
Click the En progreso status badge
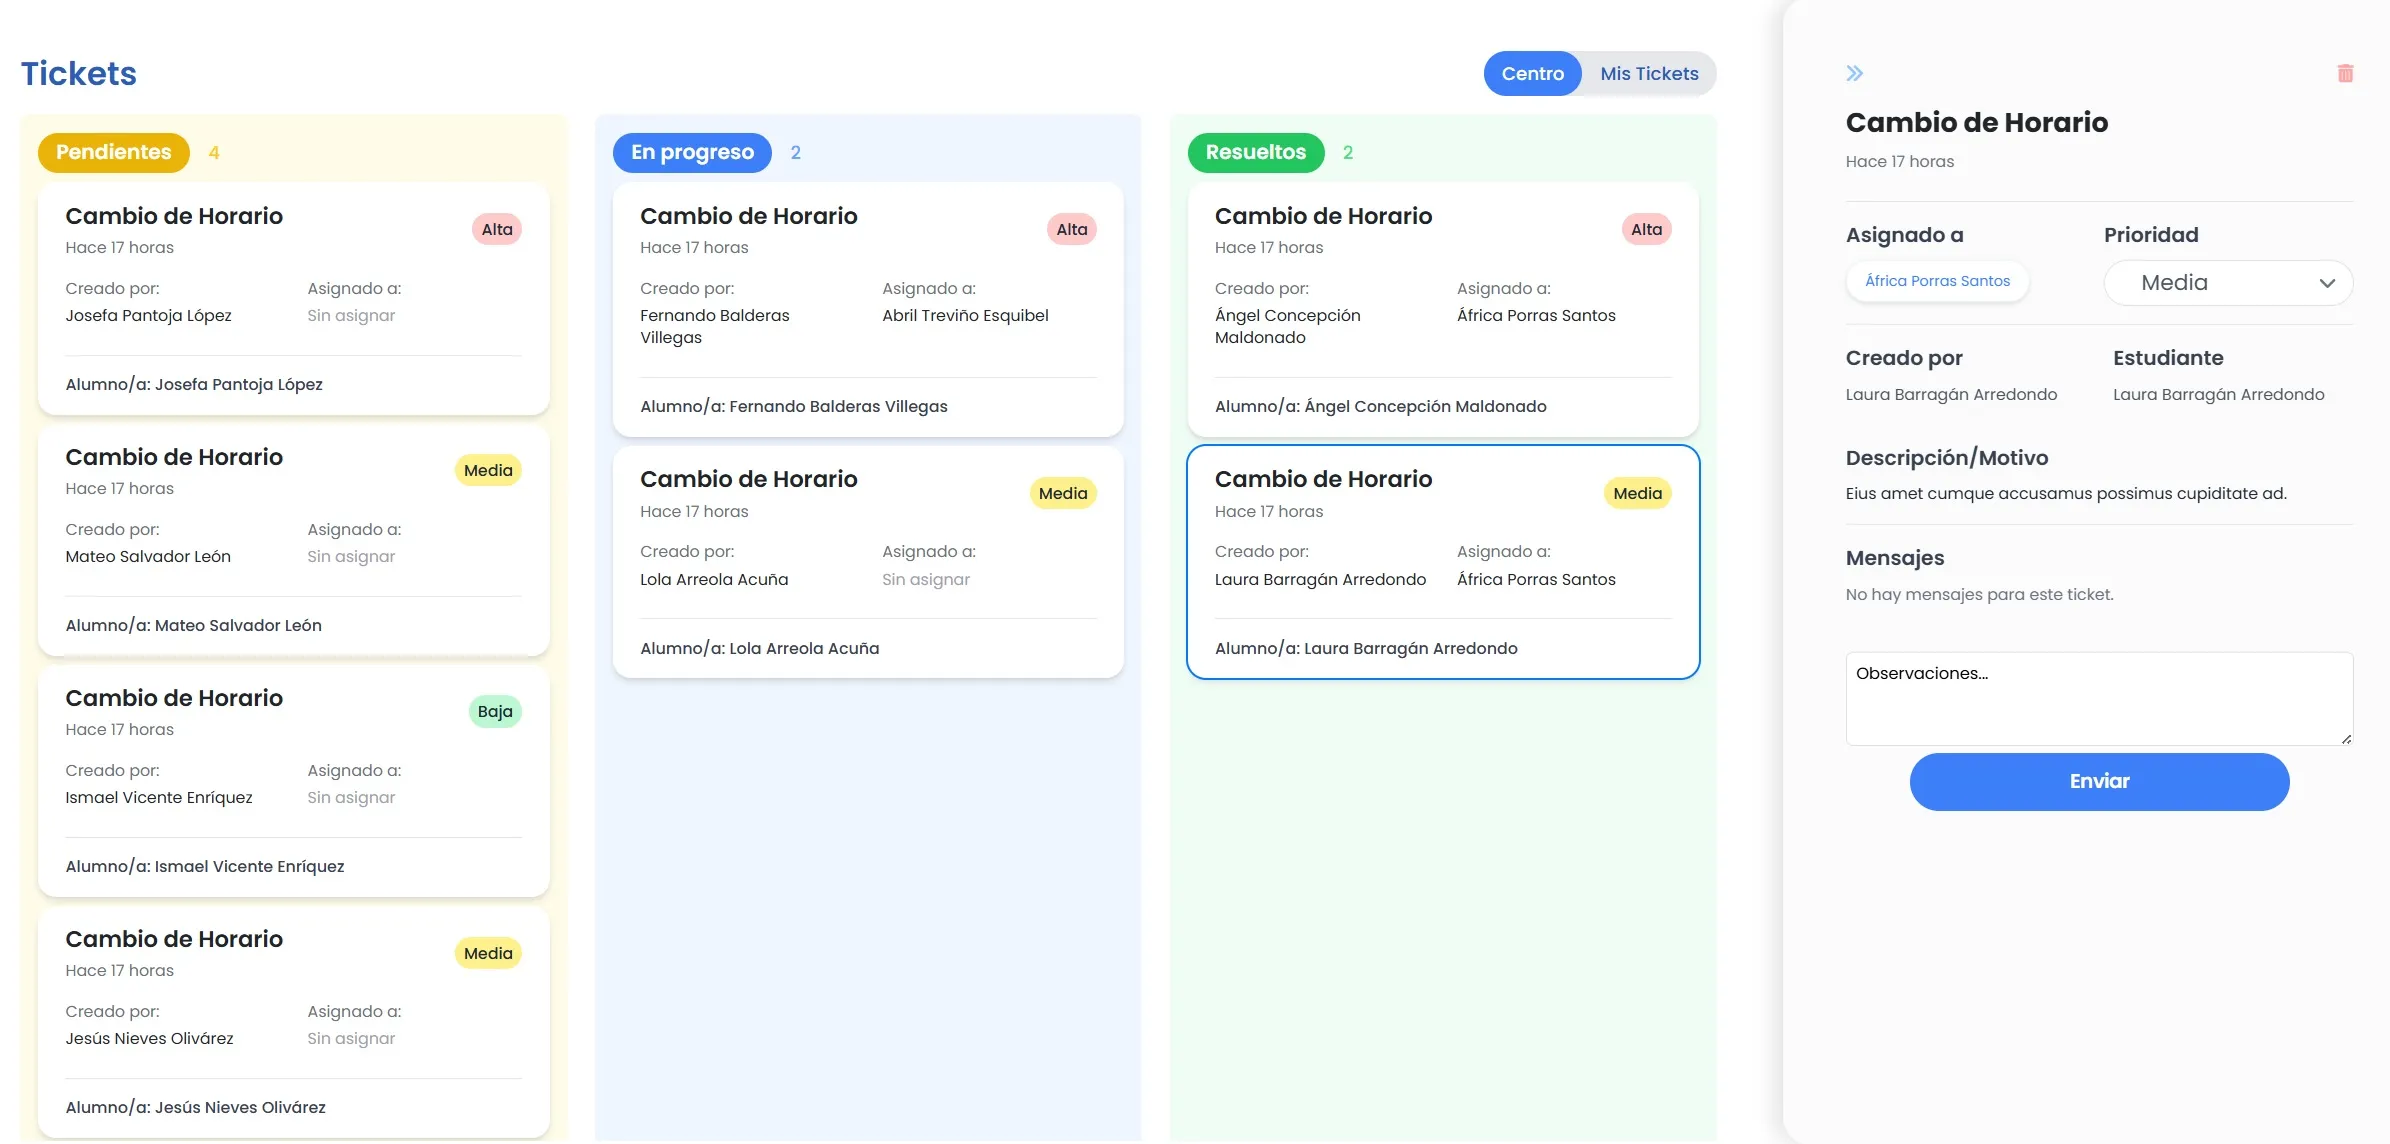(x=692, y=152)
